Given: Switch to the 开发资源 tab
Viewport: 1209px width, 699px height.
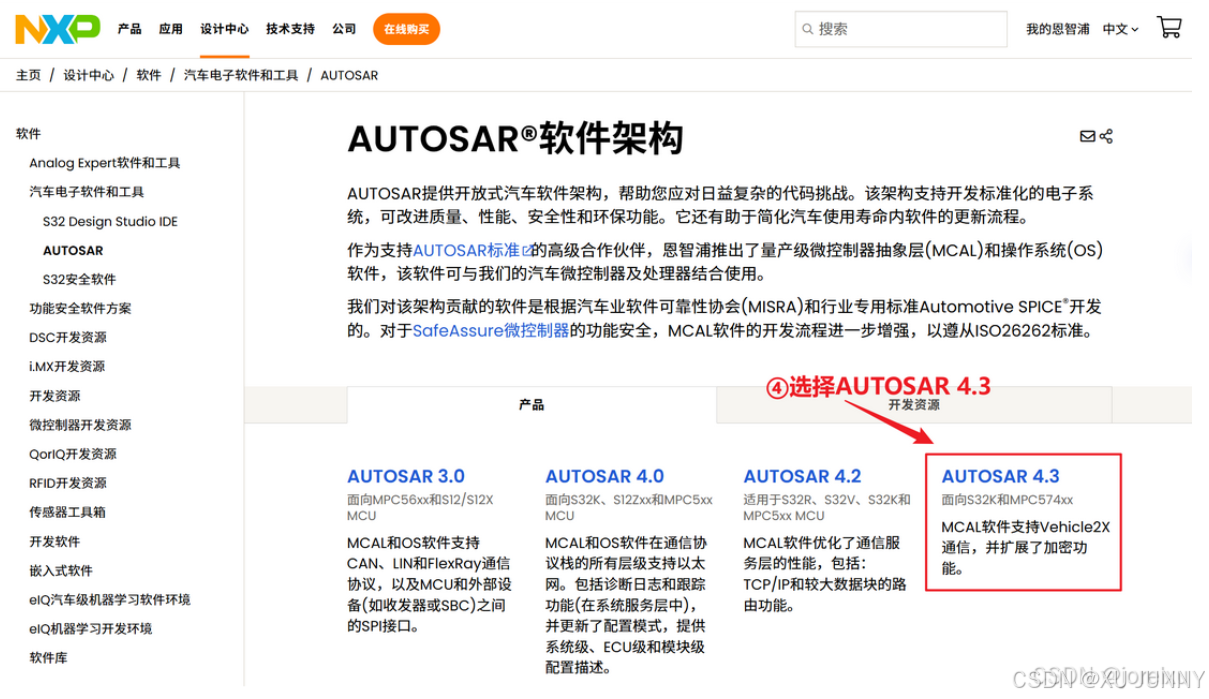Looking at the screenshot, I should click(x=914, y=405).
